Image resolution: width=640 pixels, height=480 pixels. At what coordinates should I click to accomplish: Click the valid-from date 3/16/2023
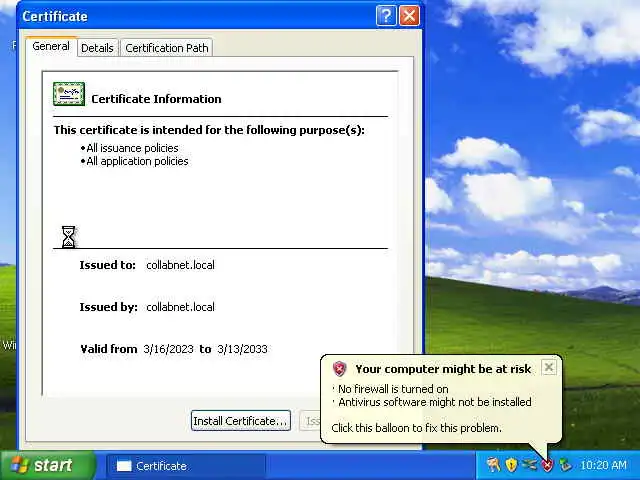[168, 349]
